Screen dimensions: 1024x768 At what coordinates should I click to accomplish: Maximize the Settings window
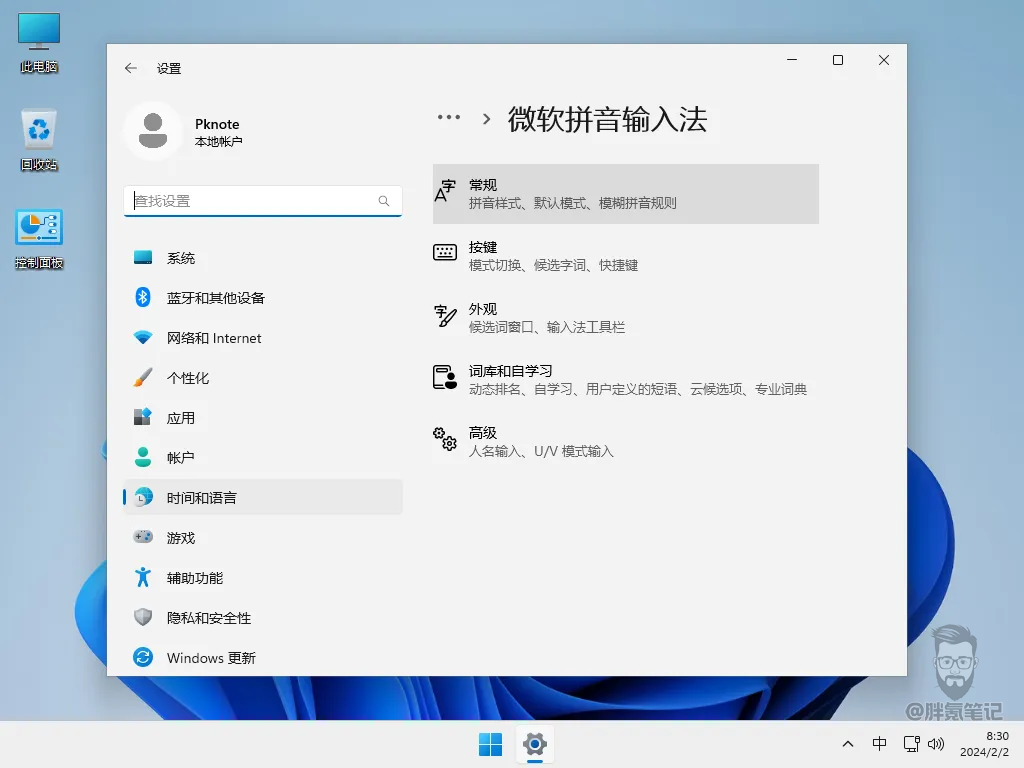pyautogui.click(x=838, y=60)
